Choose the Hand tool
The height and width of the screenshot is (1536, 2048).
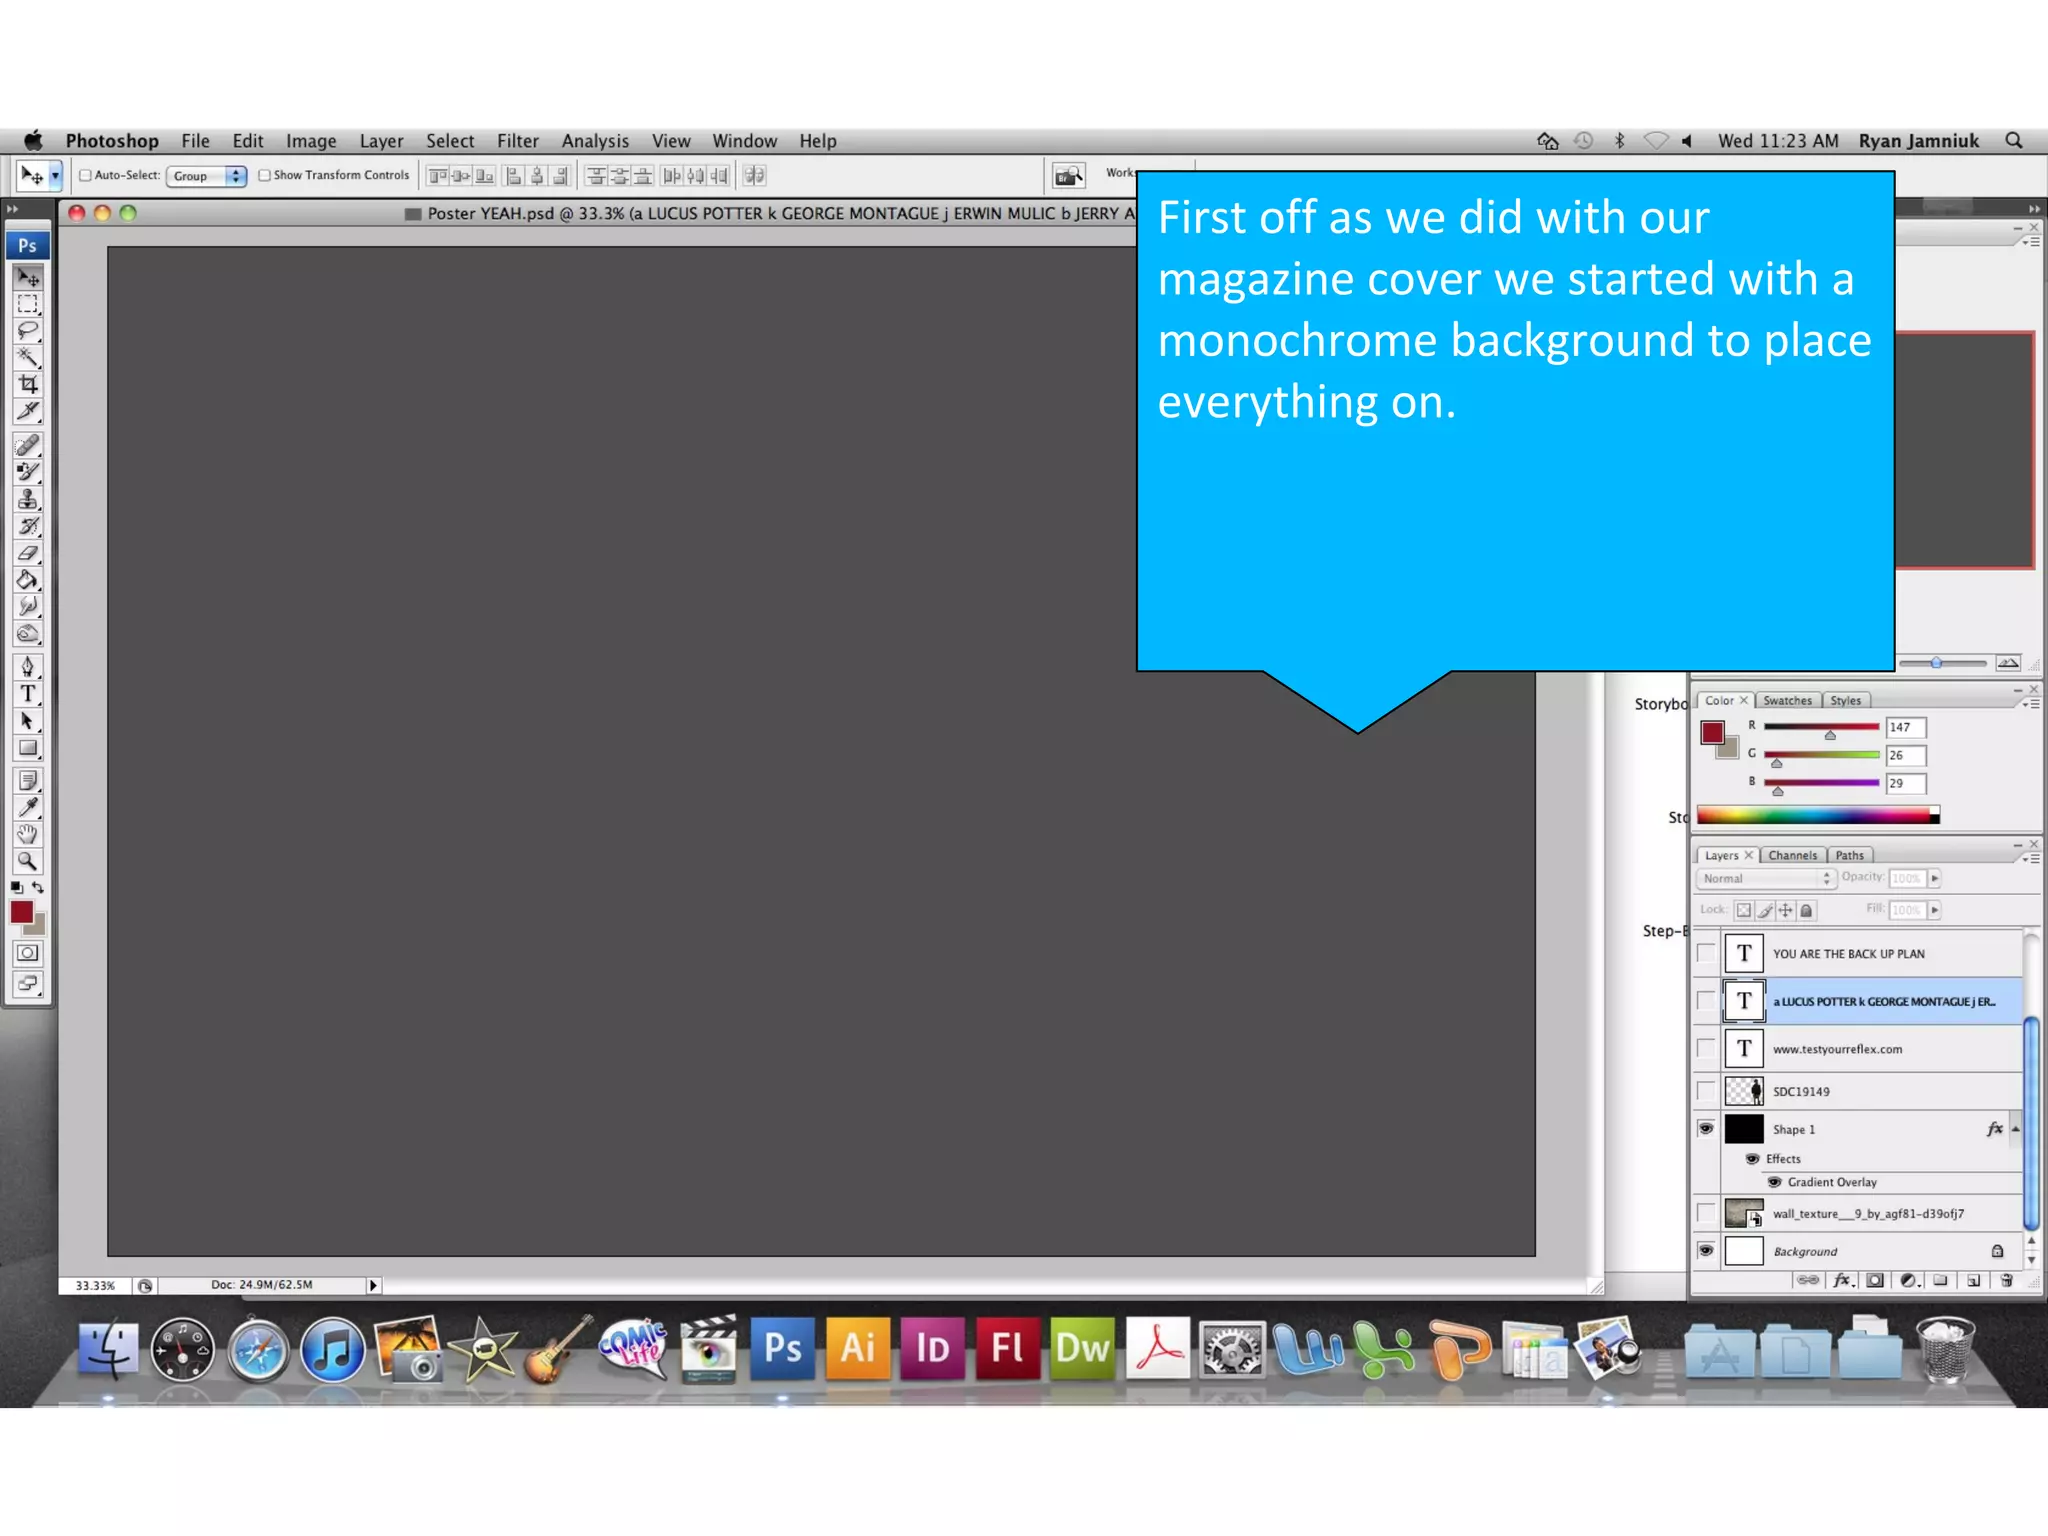[28, 834]
